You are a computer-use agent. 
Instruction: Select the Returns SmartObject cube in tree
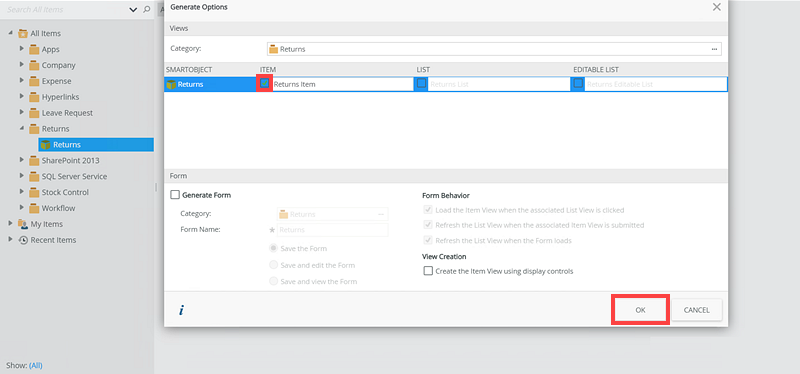[45, 145]
